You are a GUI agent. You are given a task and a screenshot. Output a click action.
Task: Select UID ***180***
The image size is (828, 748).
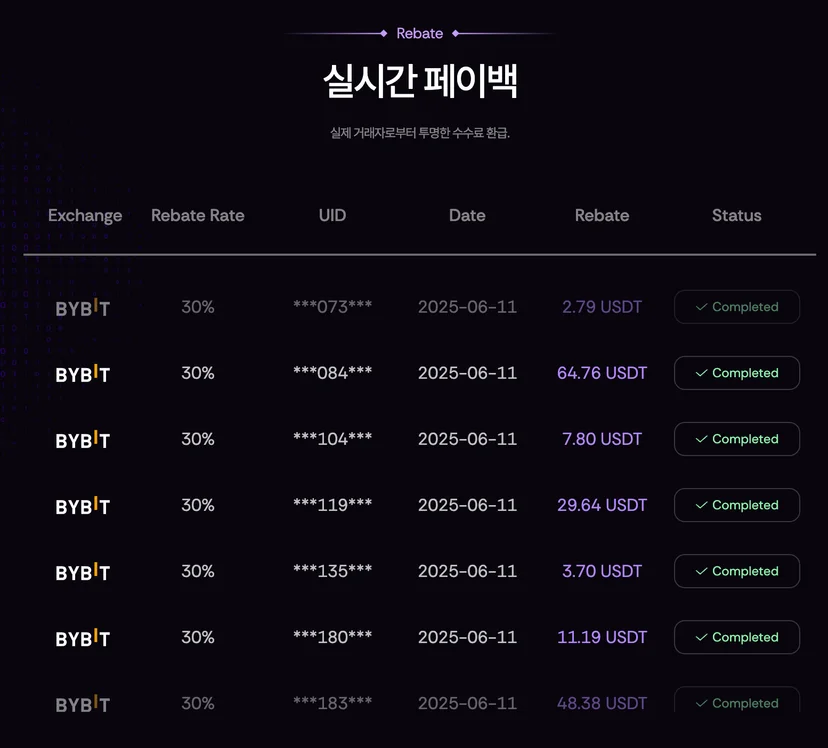point(333,636)
